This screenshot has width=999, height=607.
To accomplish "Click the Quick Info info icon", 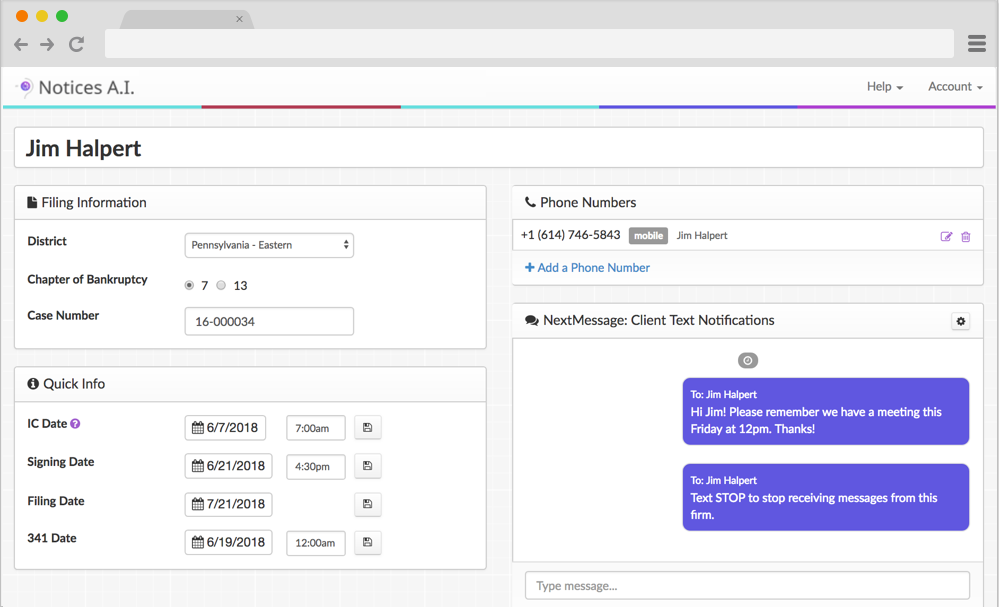I will point(33,383).
